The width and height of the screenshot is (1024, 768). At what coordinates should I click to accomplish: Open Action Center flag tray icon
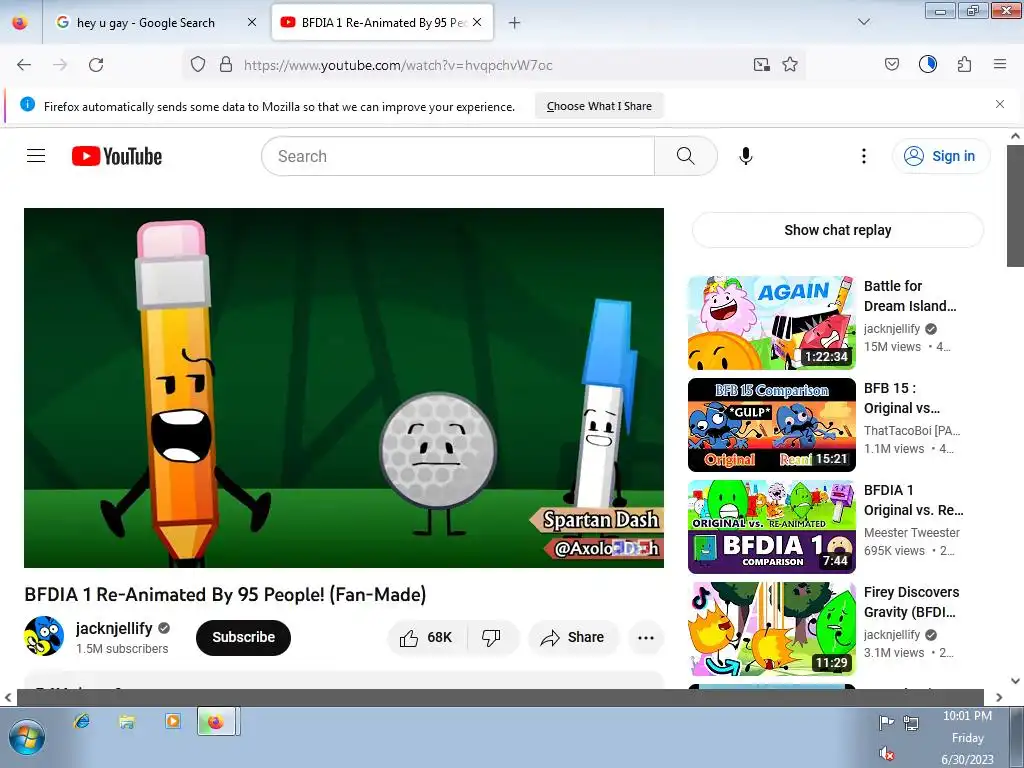click(886, 722)
